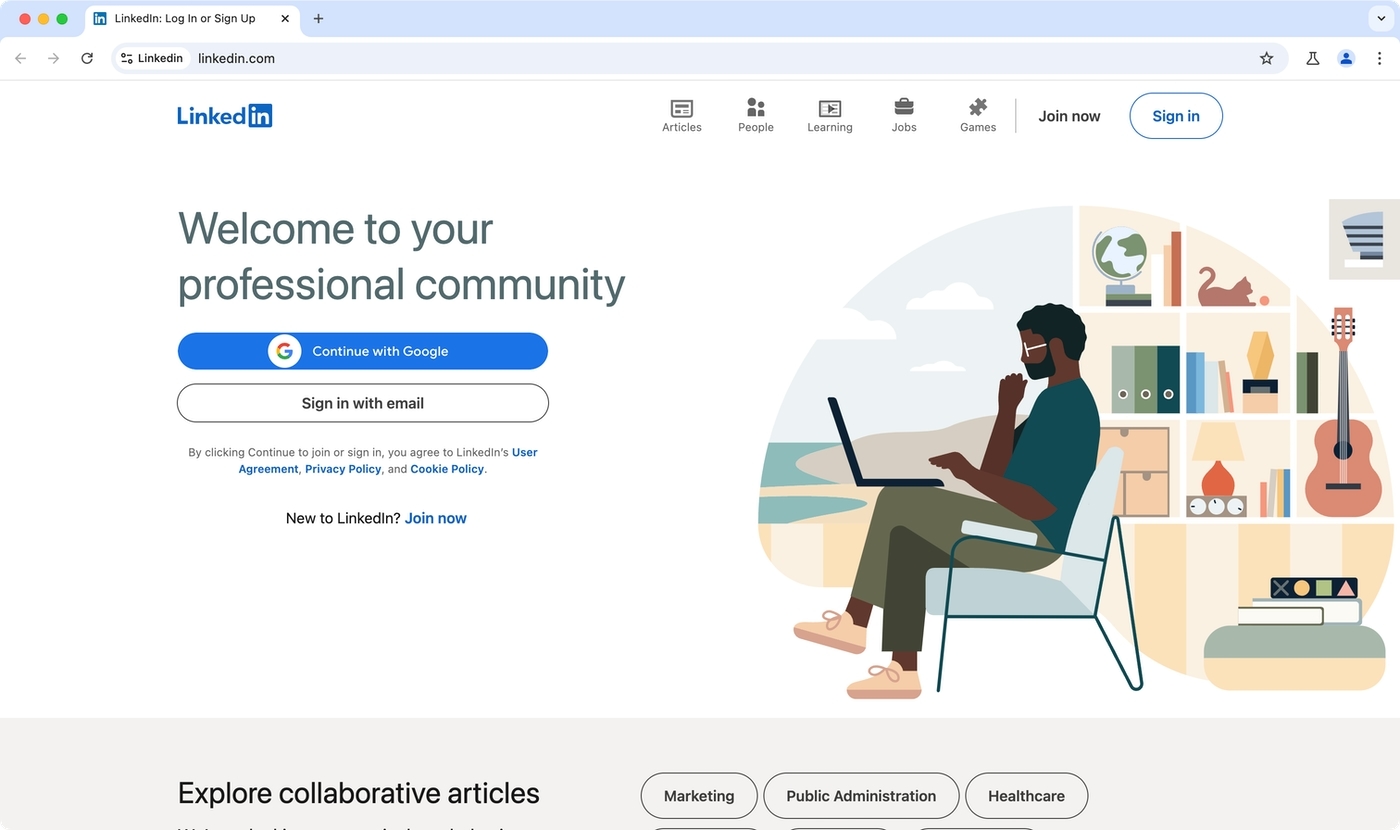Screen dimensions: 1400x830
Task: Select the Public Administration topic pill
Action: 861,796
